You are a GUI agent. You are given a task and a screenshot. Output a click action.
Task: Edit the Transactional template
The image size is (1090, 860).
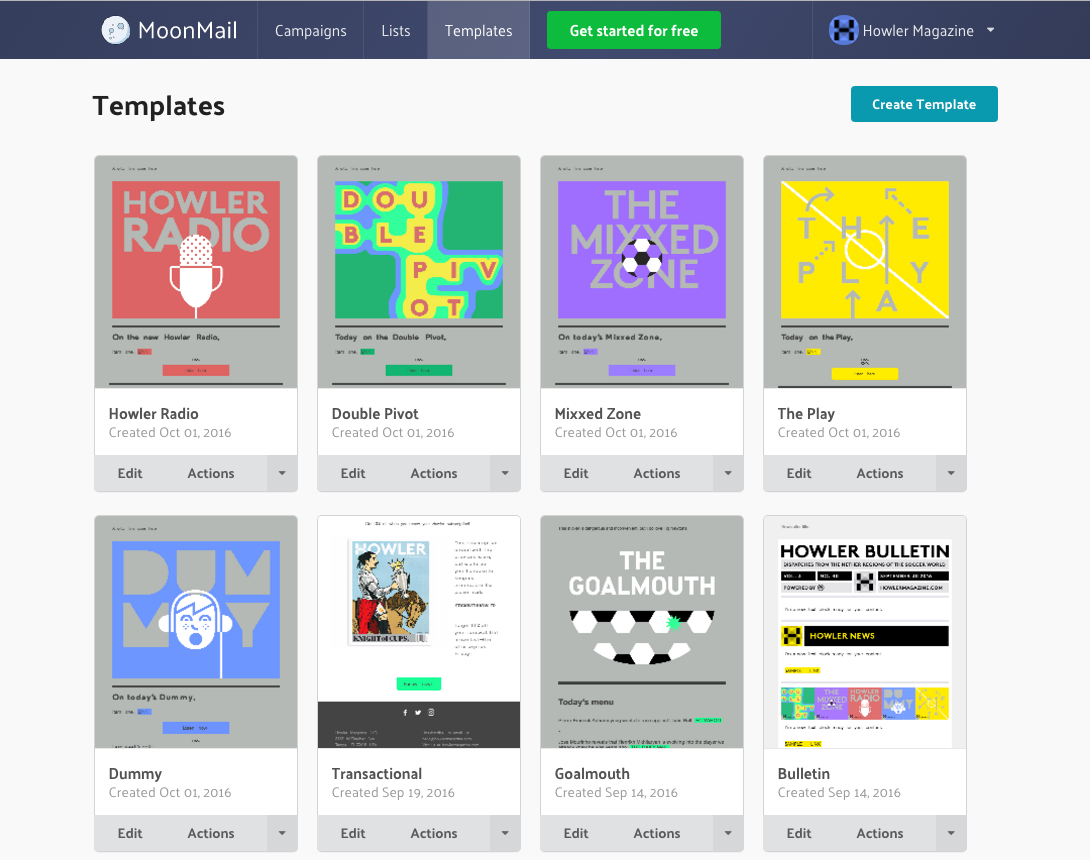point(352,834)
